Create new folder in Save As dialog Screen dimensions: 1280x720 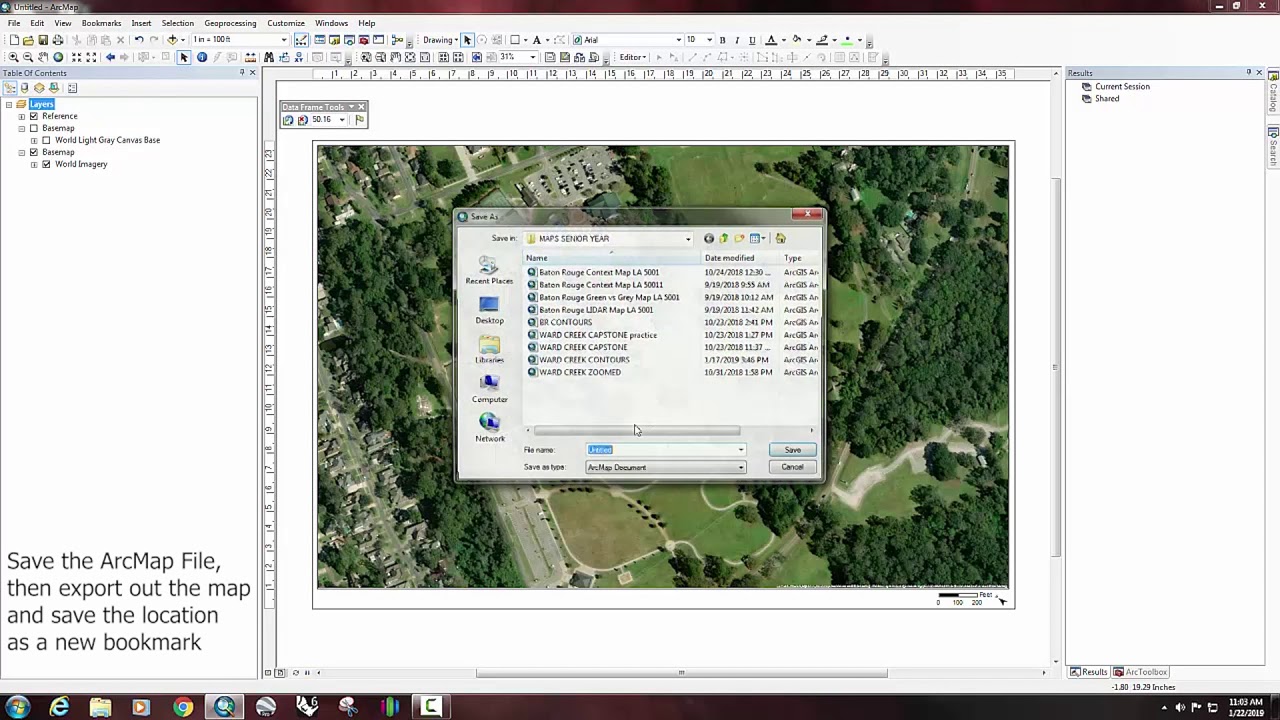pos(739,238)
